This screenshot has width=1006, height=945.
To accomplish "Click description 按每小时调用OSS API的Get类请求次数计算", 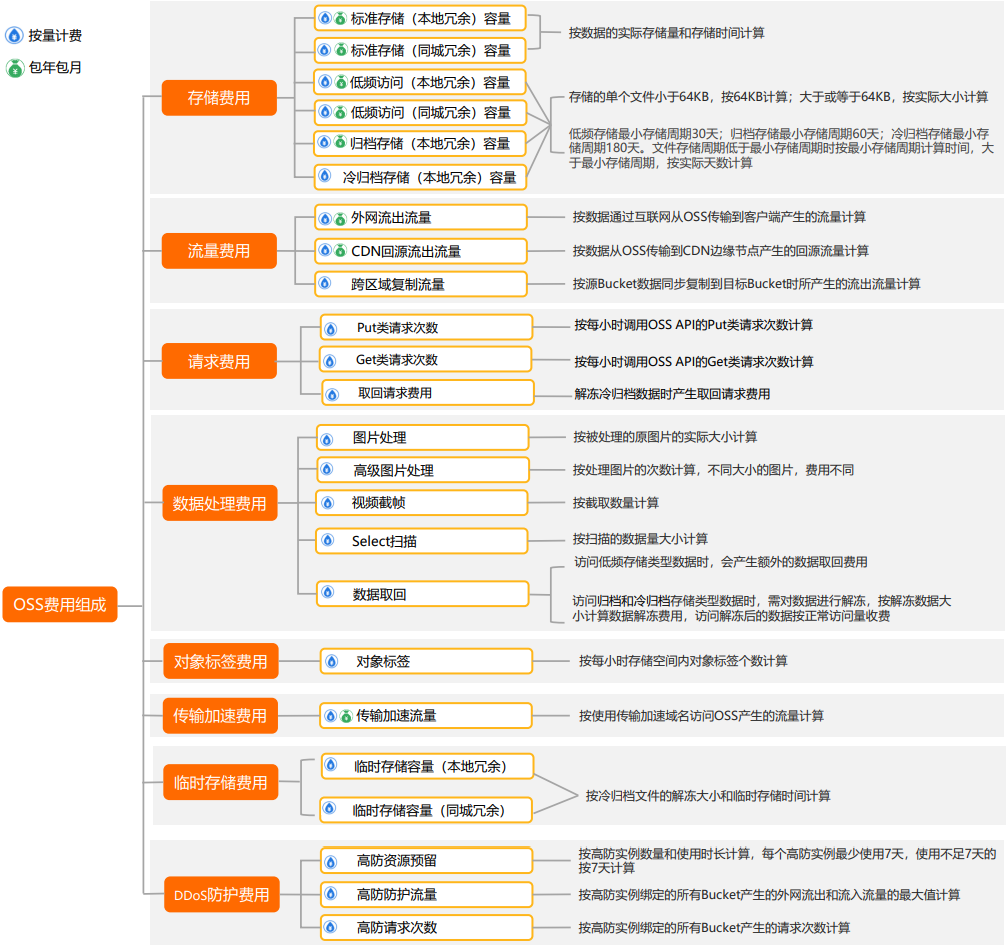I will (x=694, y=362).
